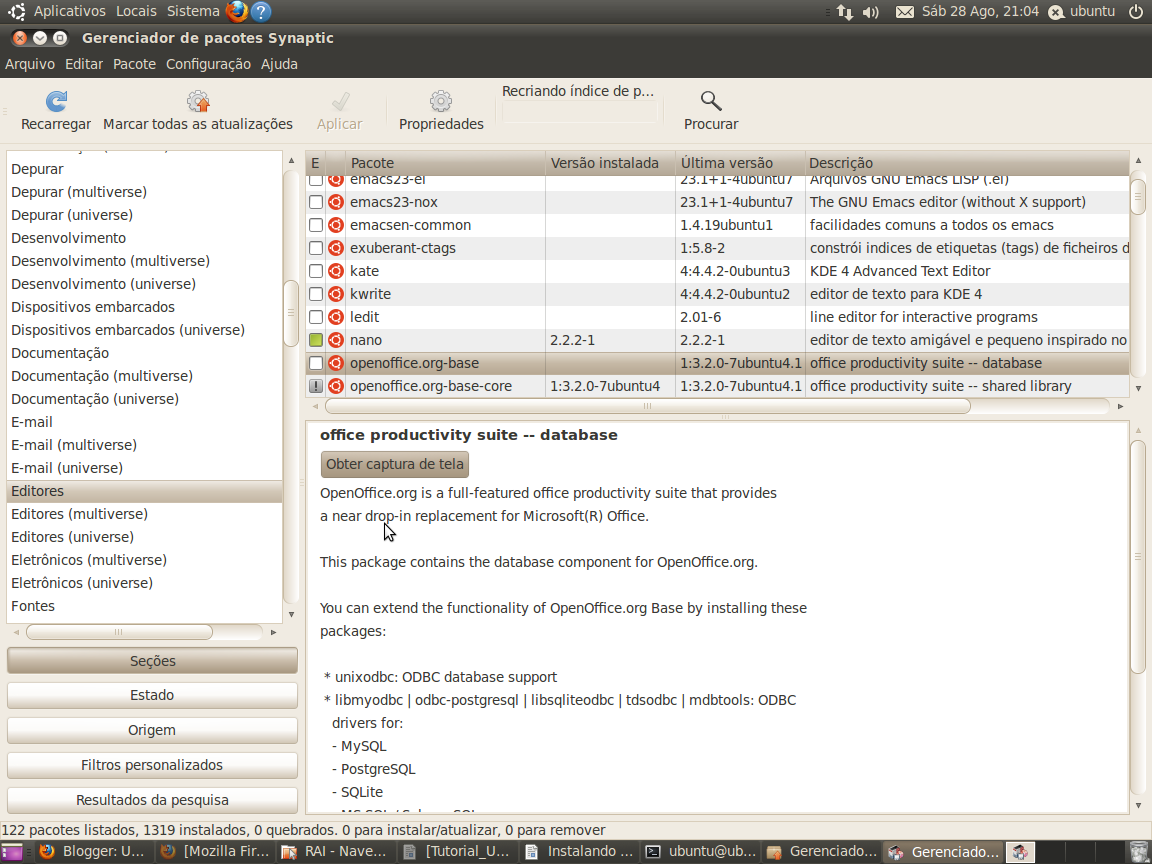Click the last application icon in taskbar
Screen dimensions: 1152x864
point(1020,852)
